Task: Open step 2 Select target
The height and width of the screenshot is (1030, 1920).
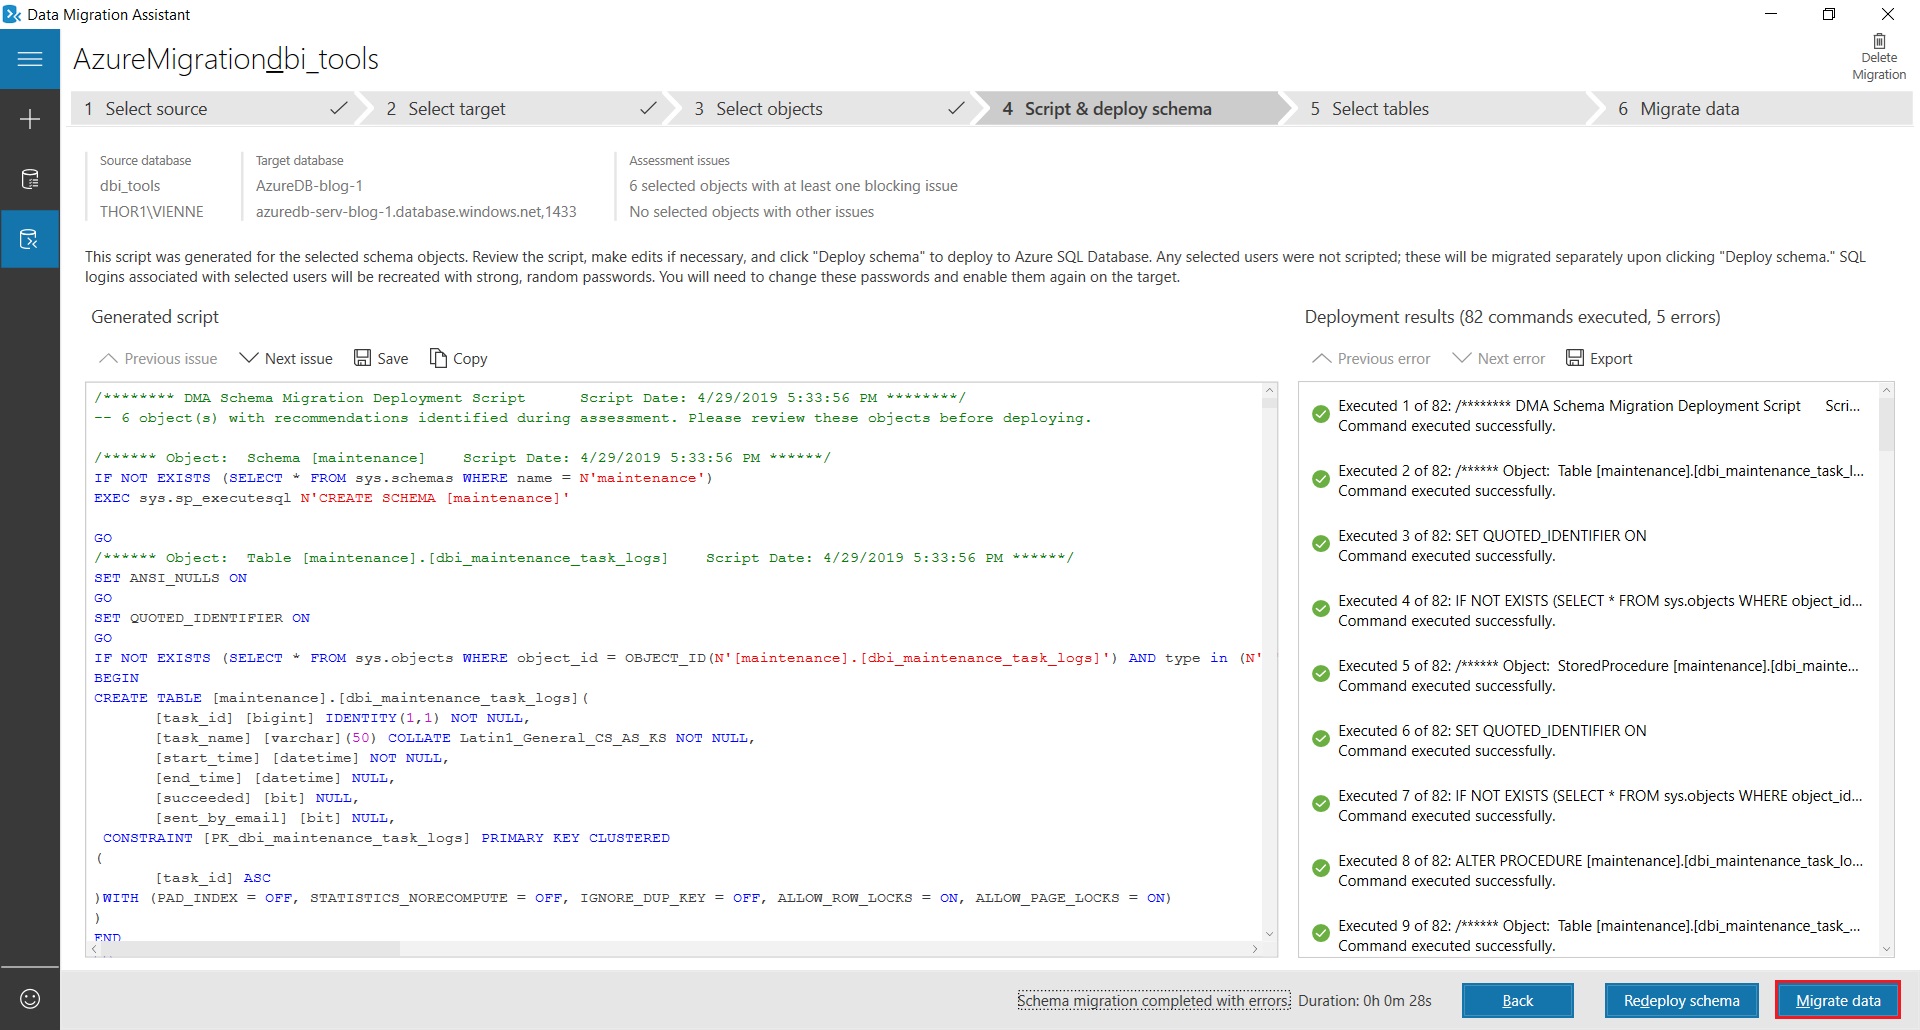Action: tap(520, 108)
